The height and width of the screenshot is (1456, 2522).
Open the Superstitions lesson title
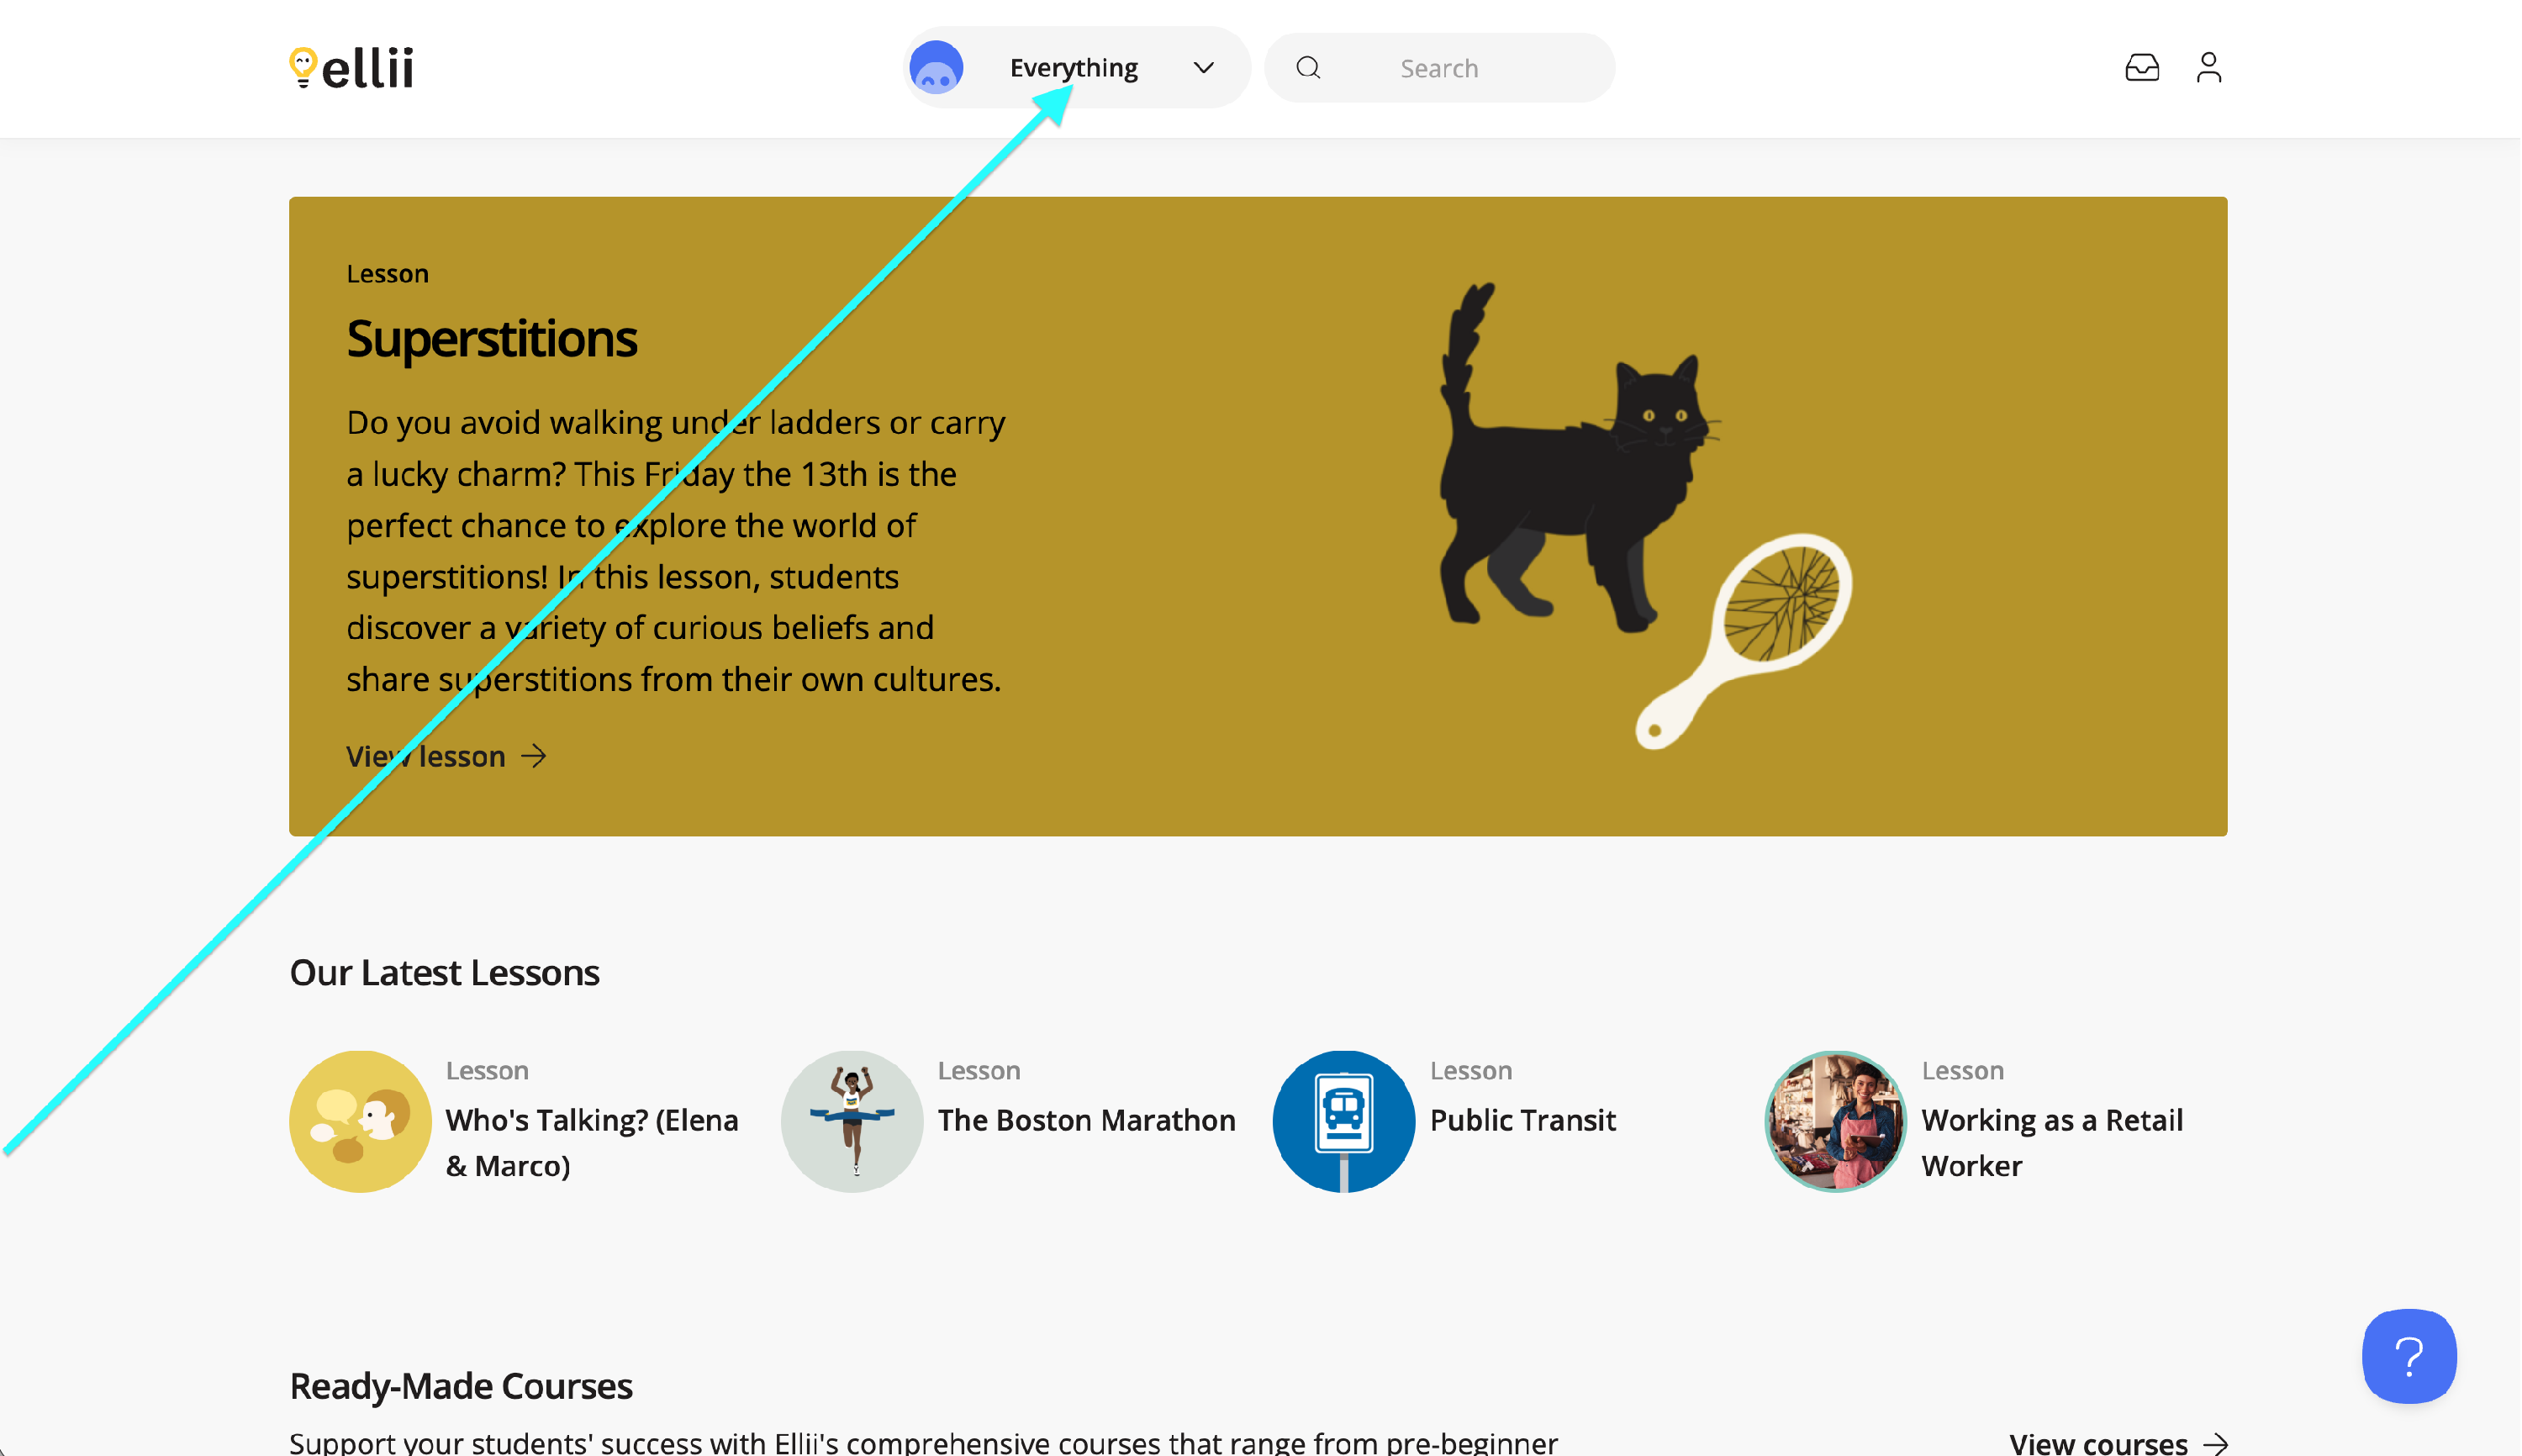491,339
